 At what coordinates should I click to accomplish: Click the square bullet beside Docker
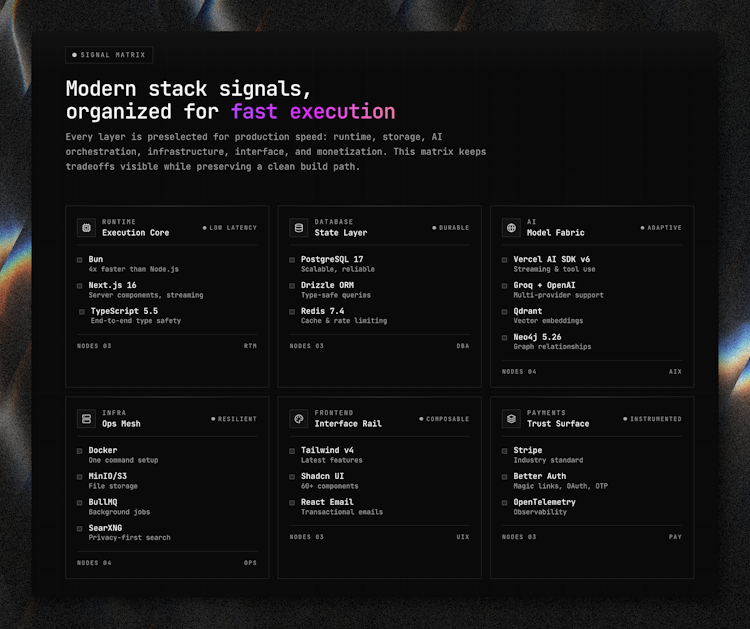79,451
